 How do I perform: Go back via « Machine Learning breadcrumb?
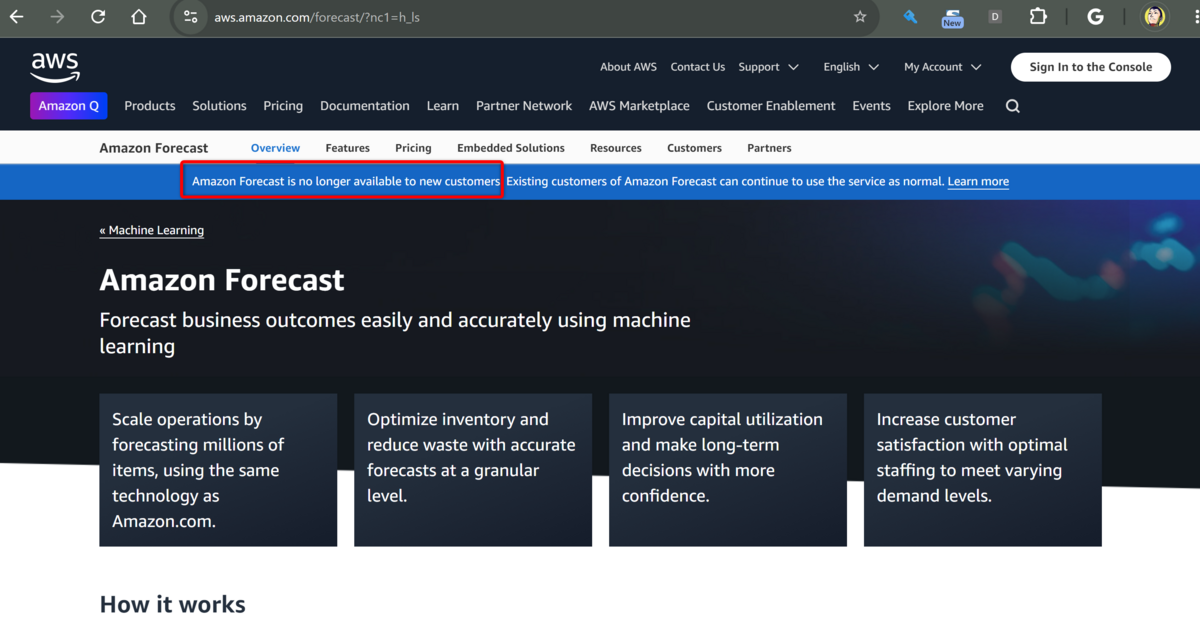click(151, 230)
